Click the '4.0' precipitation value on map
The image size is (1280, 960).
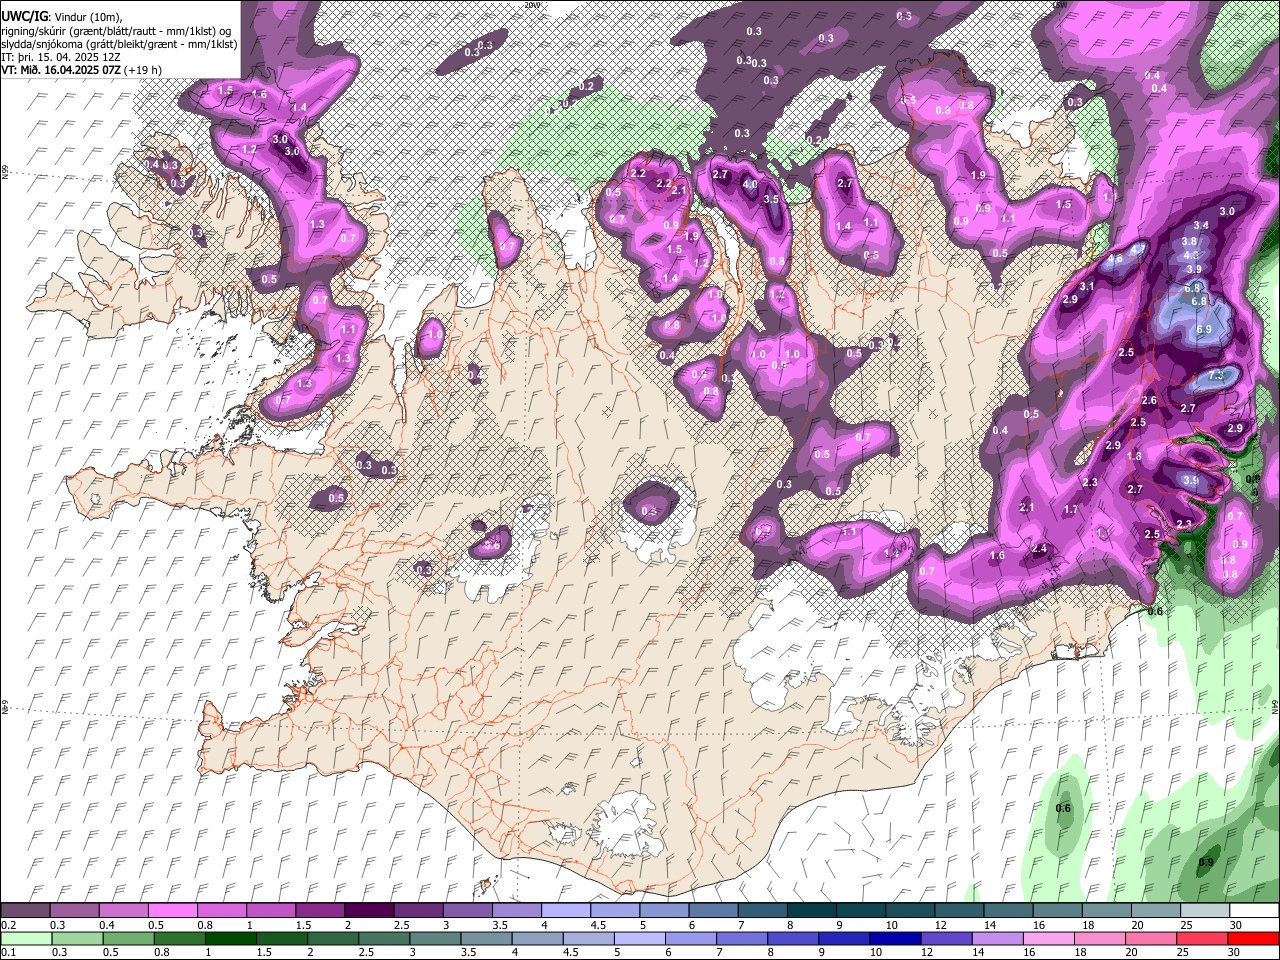point(749,186)
